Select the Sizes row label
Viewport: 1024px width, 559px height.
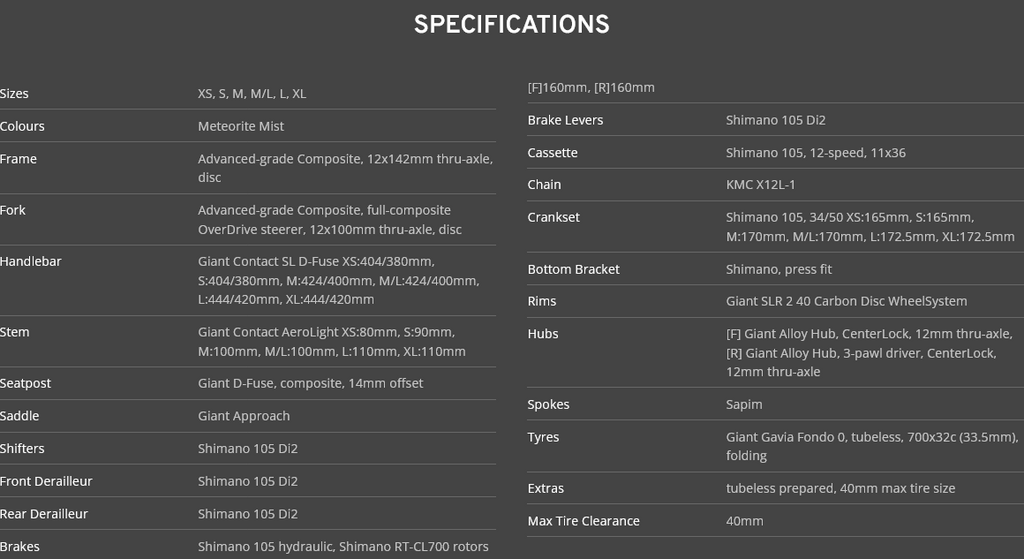[x=14, y=93]
